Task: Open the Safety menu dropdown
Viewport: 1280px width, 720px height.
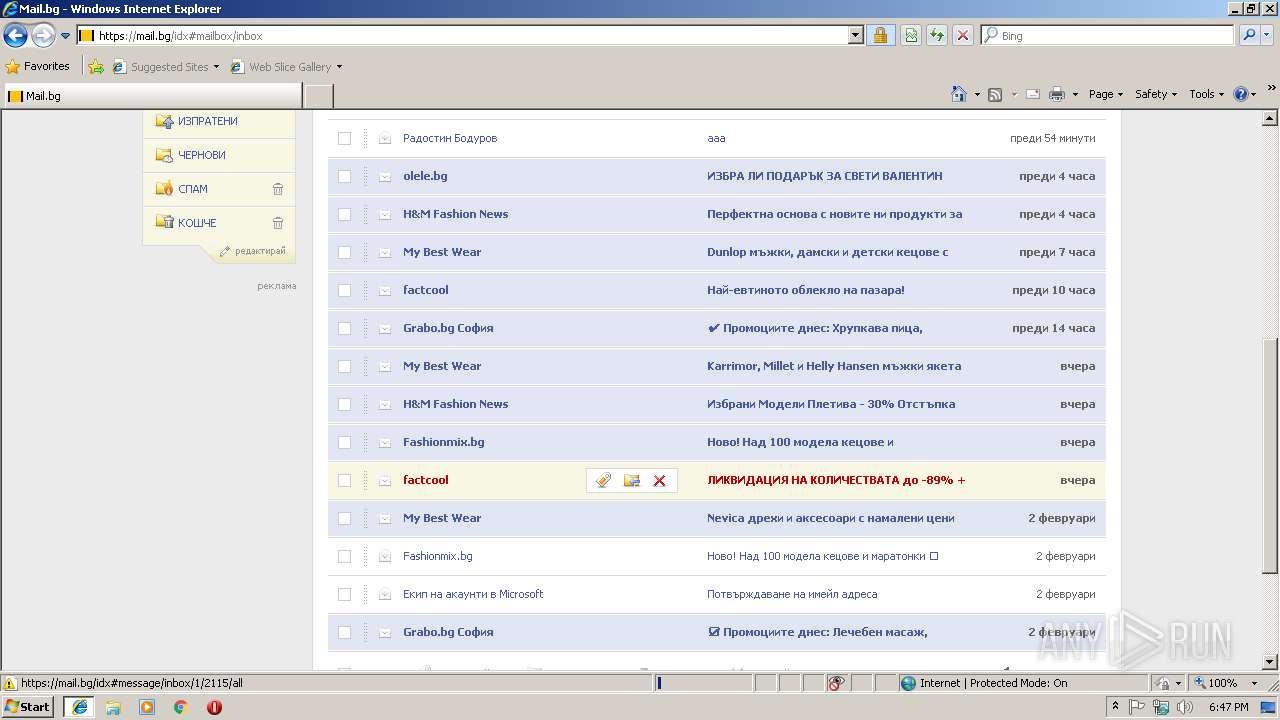Action: coord(1156,94)
